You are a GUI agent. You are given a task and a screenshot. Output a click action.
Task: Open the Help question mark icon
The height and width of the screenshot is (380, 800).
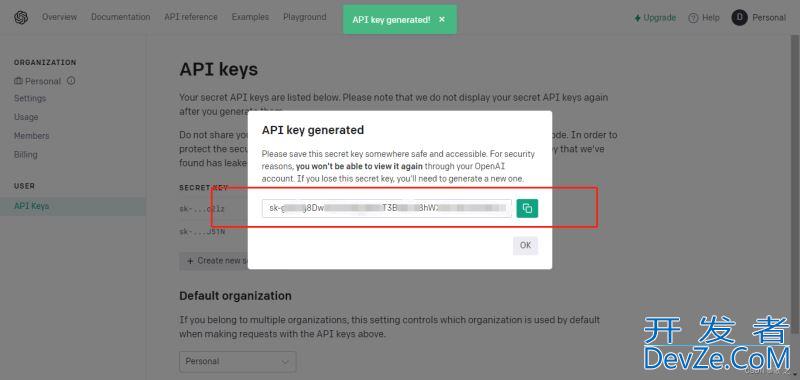[693, 18]
